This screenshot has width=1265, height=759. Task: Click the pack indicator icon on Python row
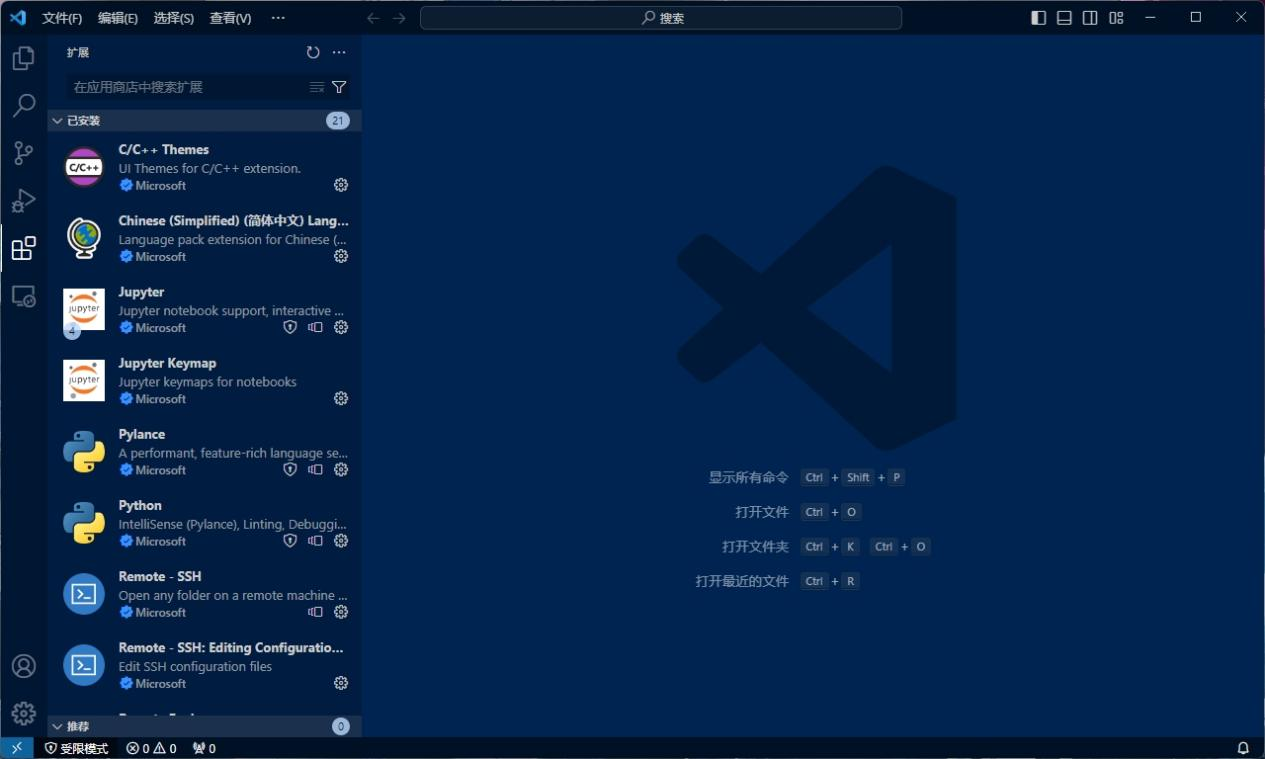pyautogui.click(x=315, y=541)
